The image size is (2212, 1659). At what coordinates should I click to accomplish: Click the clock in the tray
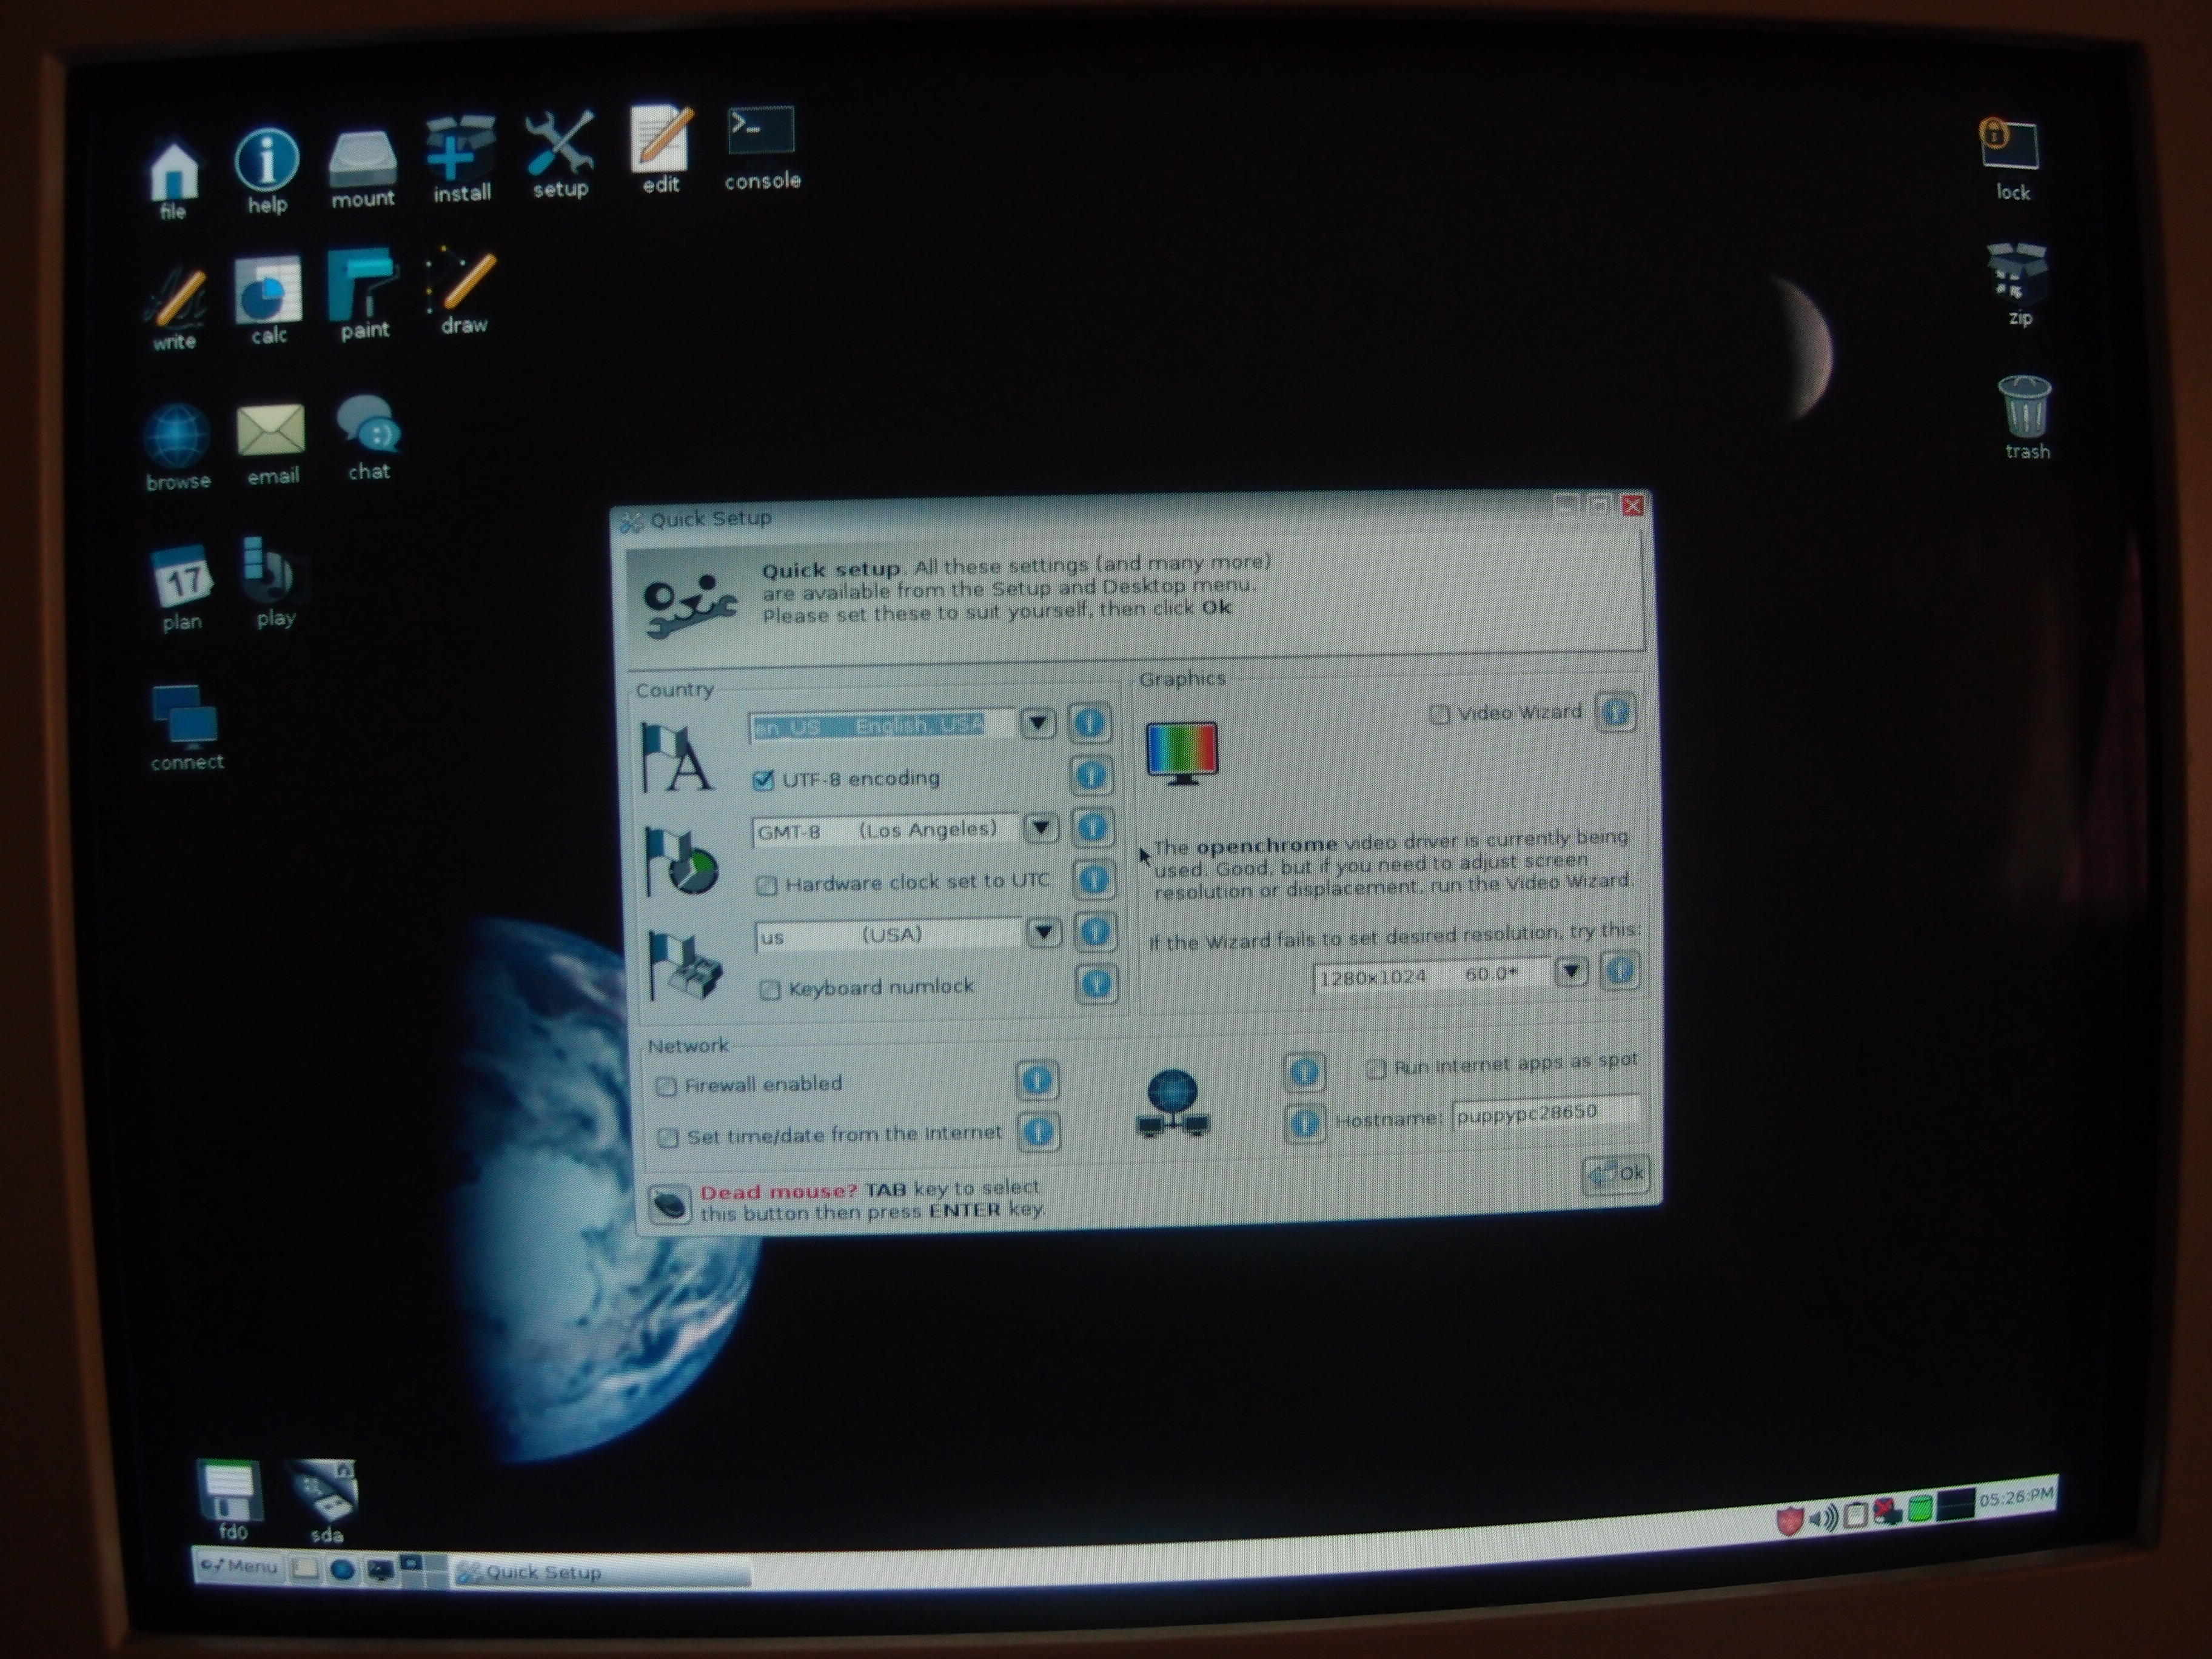(2016, 1496)
